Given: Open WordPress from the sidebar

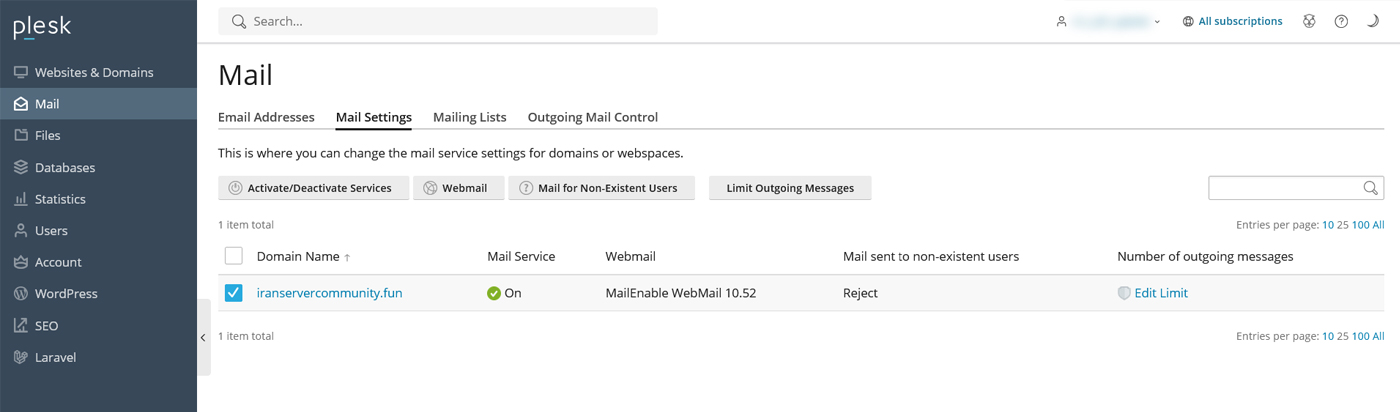Looking at the screenshot, I should point(66,294).
